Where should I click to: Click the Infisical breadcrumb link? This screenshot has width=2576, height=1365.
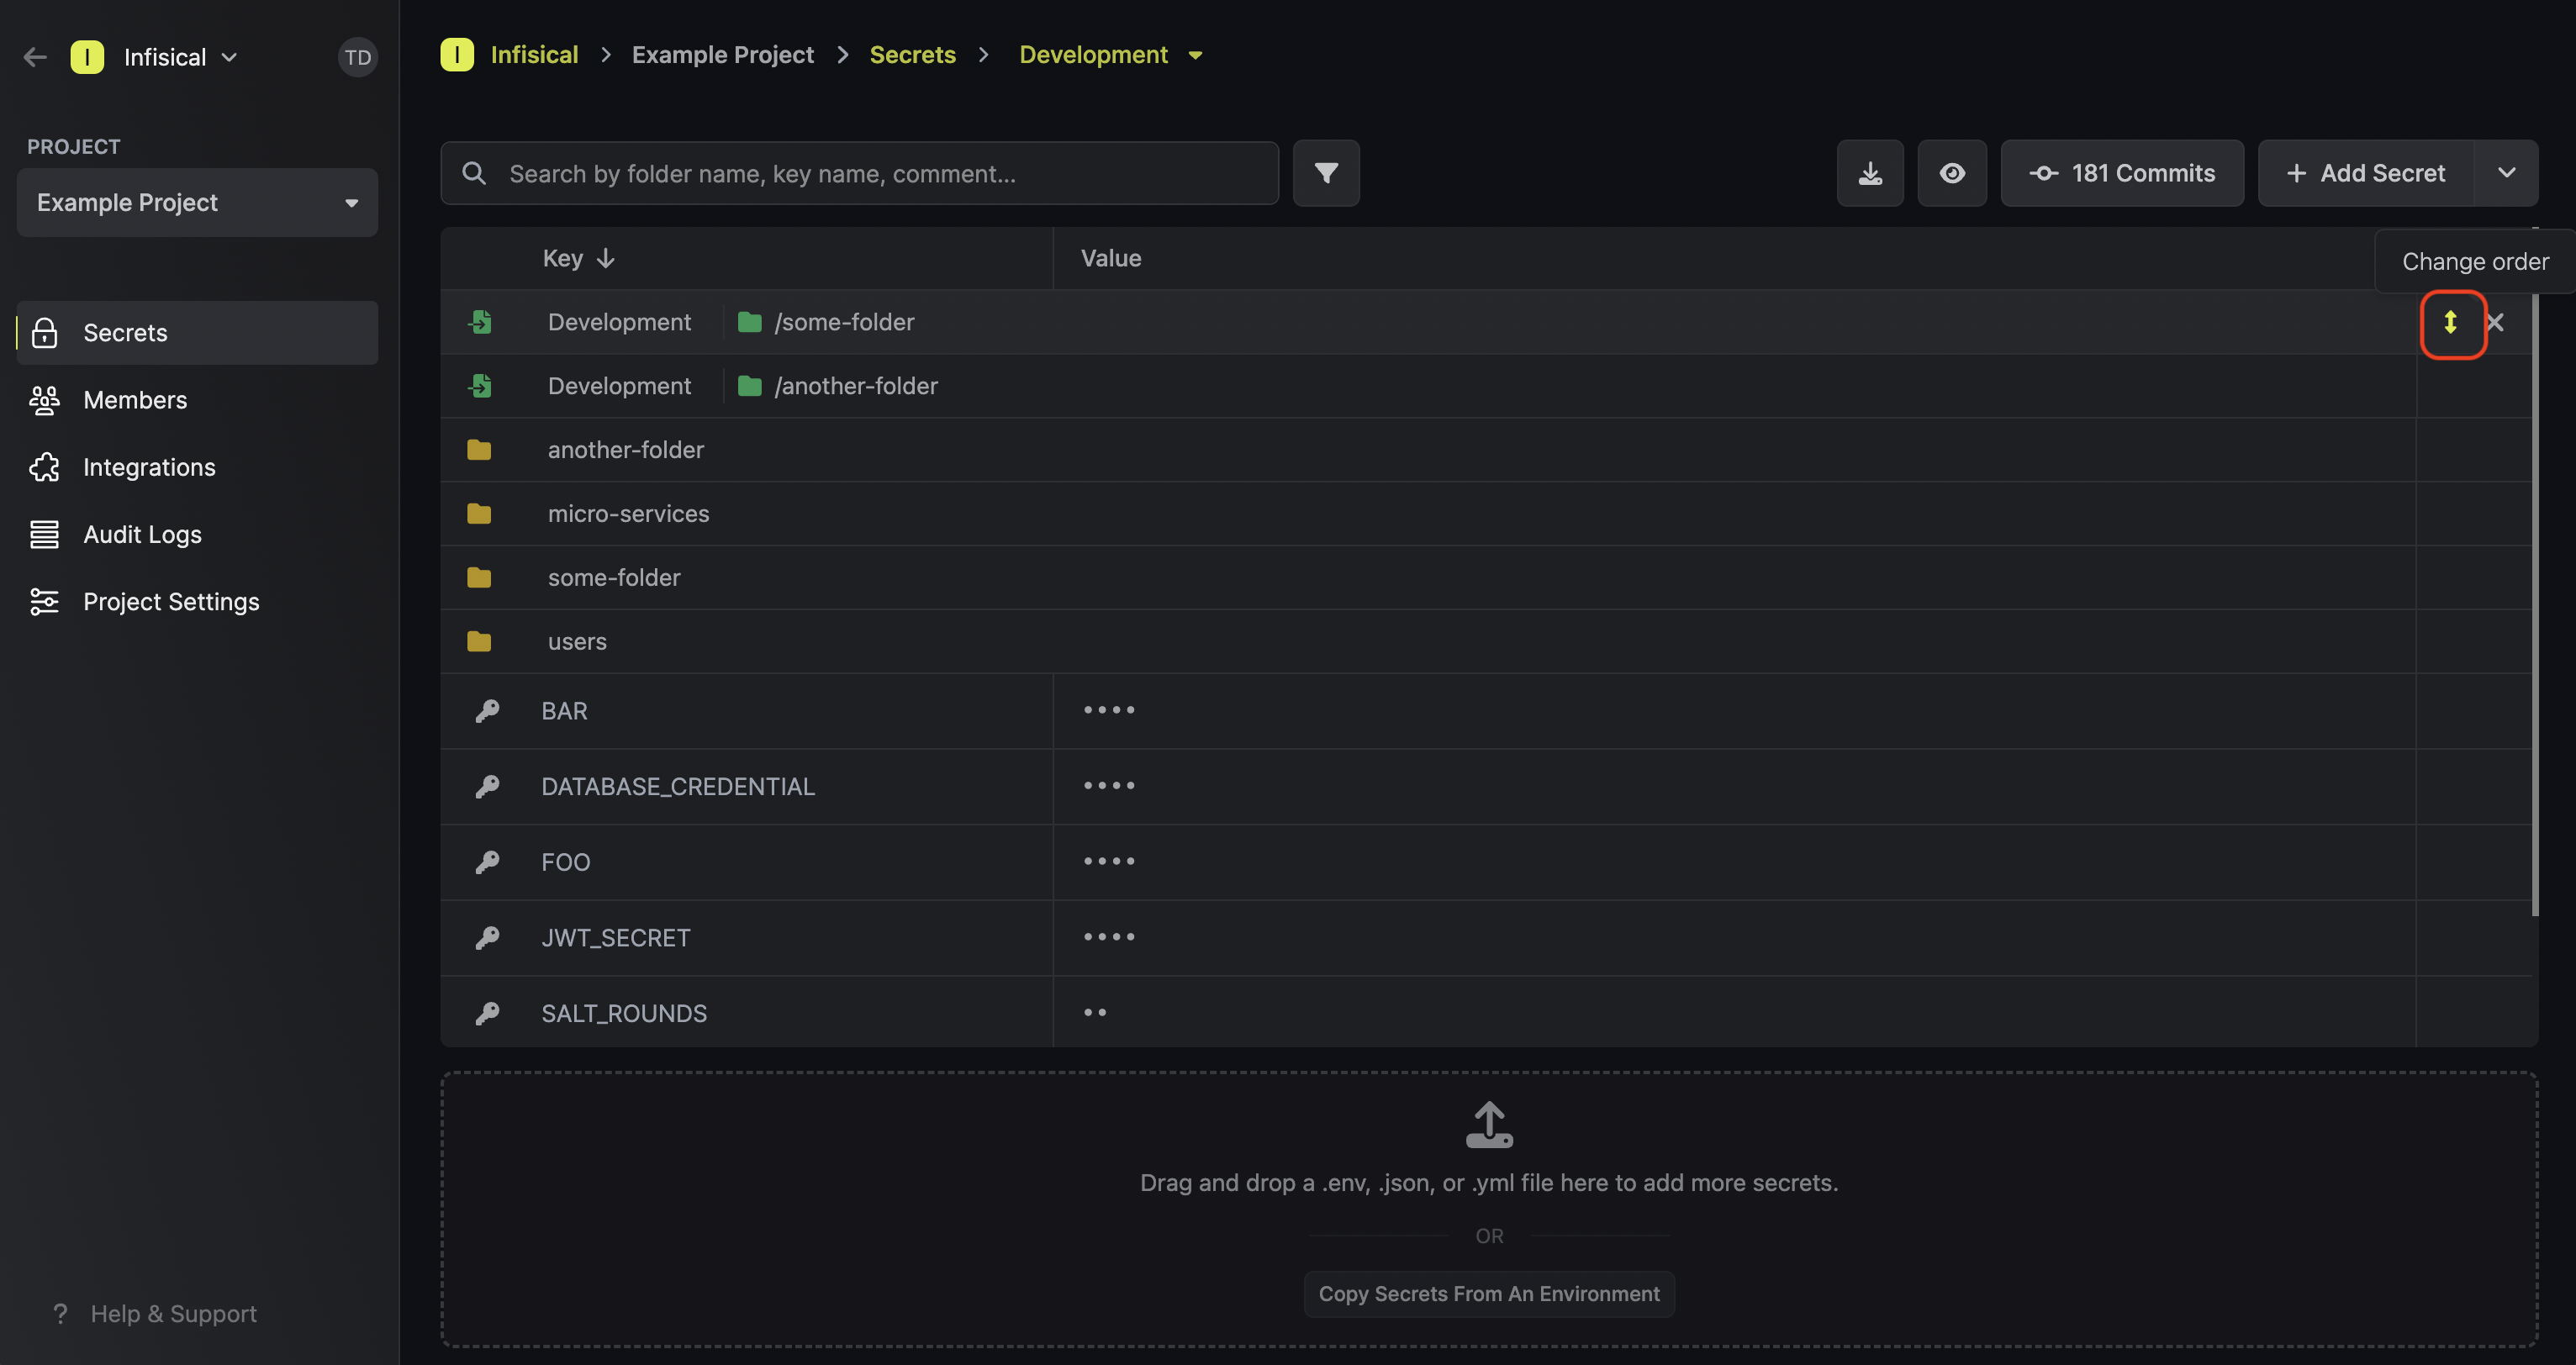pyautogui.click(x=534, y=55)
